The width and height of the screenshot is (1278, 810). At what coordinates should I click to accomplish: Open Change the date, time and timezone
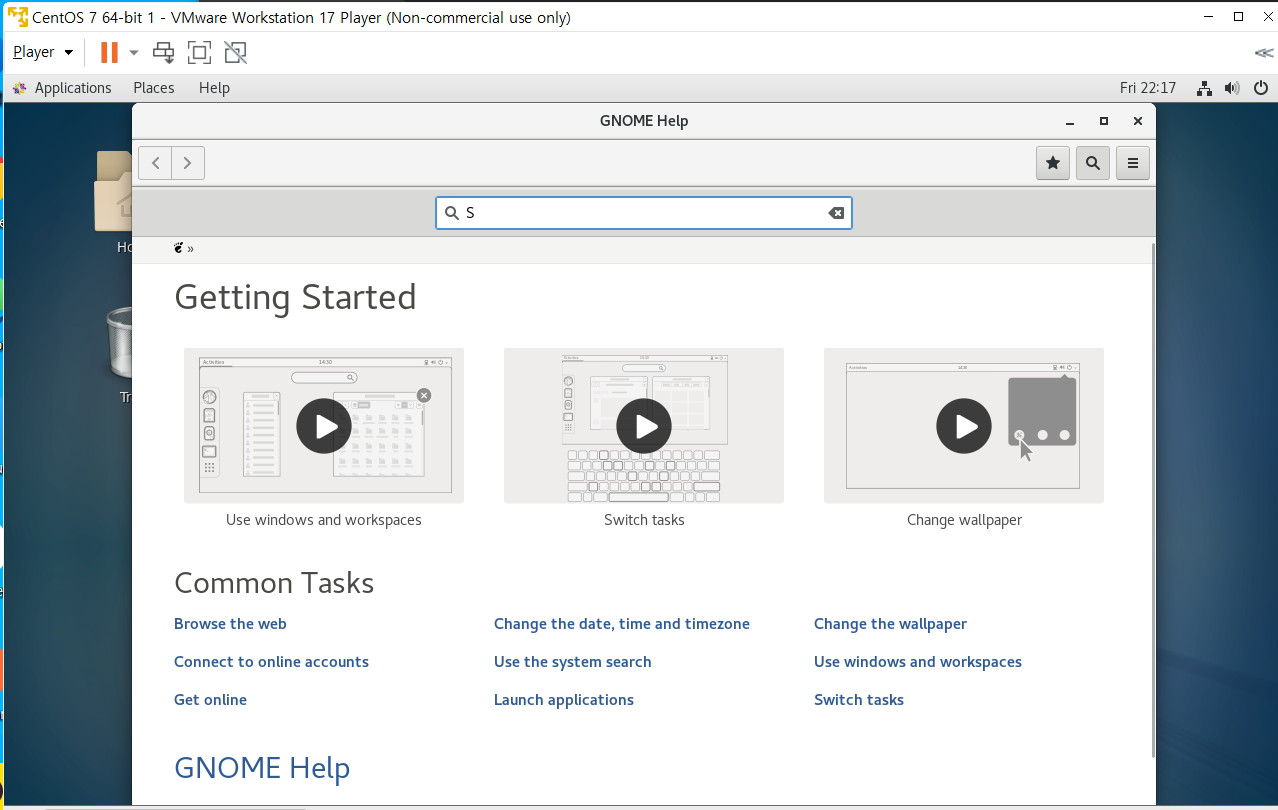click(x=622, y=624)
